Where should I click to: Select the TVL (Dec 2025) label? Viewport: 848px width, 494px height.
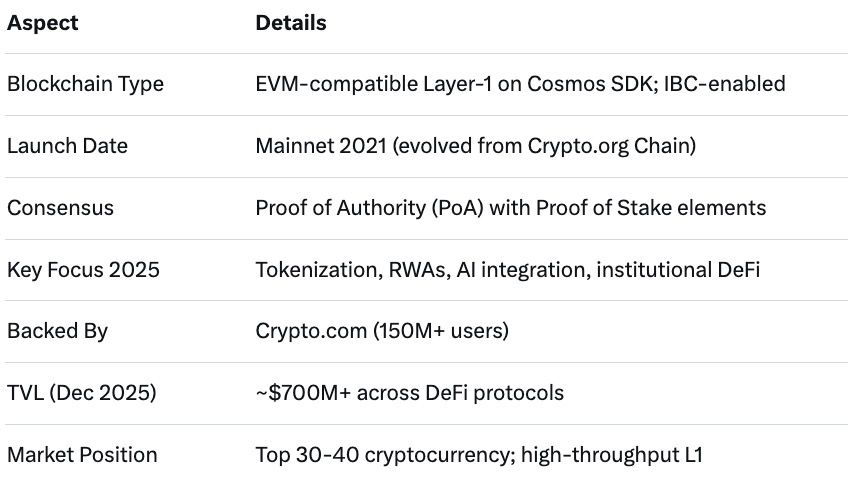click(x=81, y=393)
